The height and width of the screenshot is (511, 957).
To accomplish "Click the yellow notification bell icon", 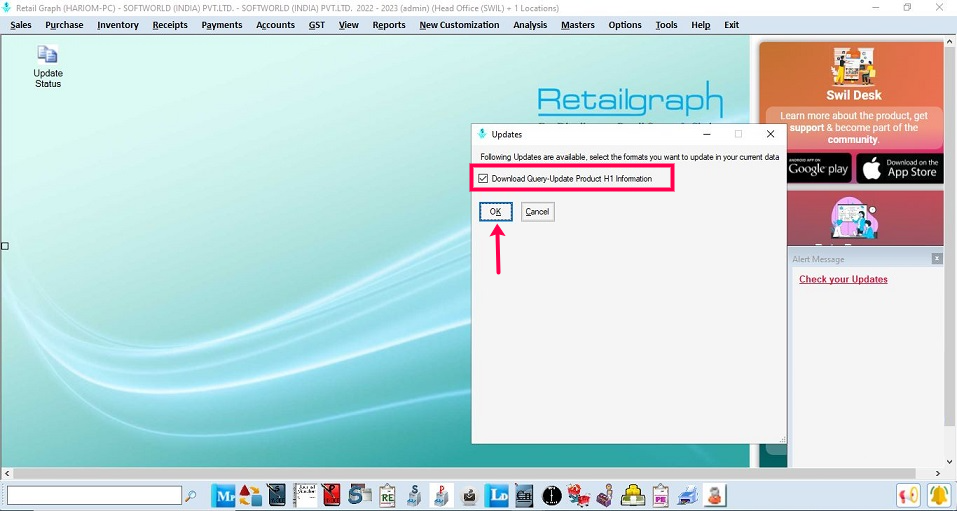I will [x=939, y=495].
